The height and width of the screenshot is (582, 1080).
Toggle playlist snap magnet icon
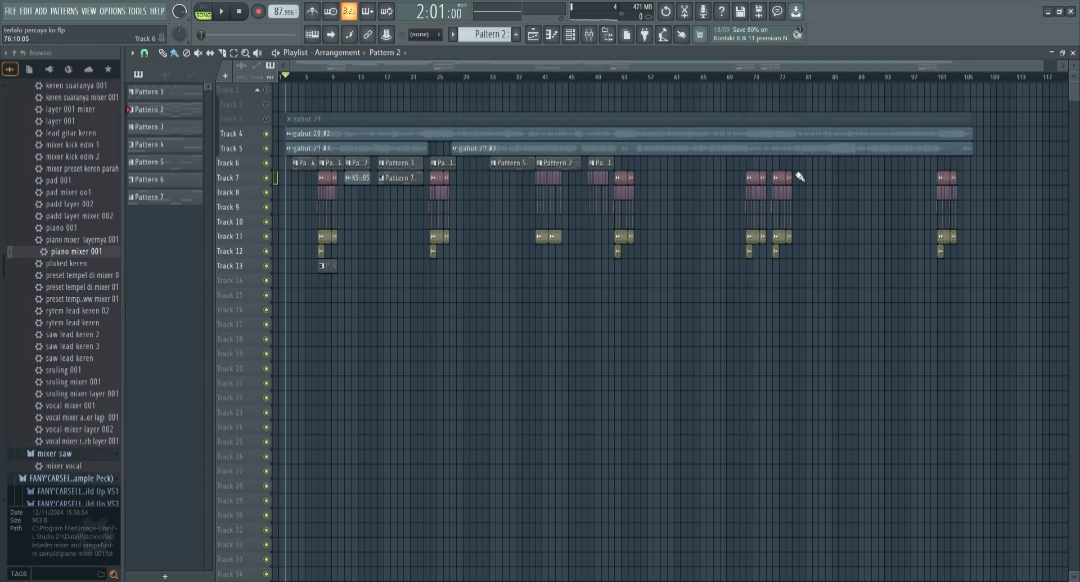[144, 53]
